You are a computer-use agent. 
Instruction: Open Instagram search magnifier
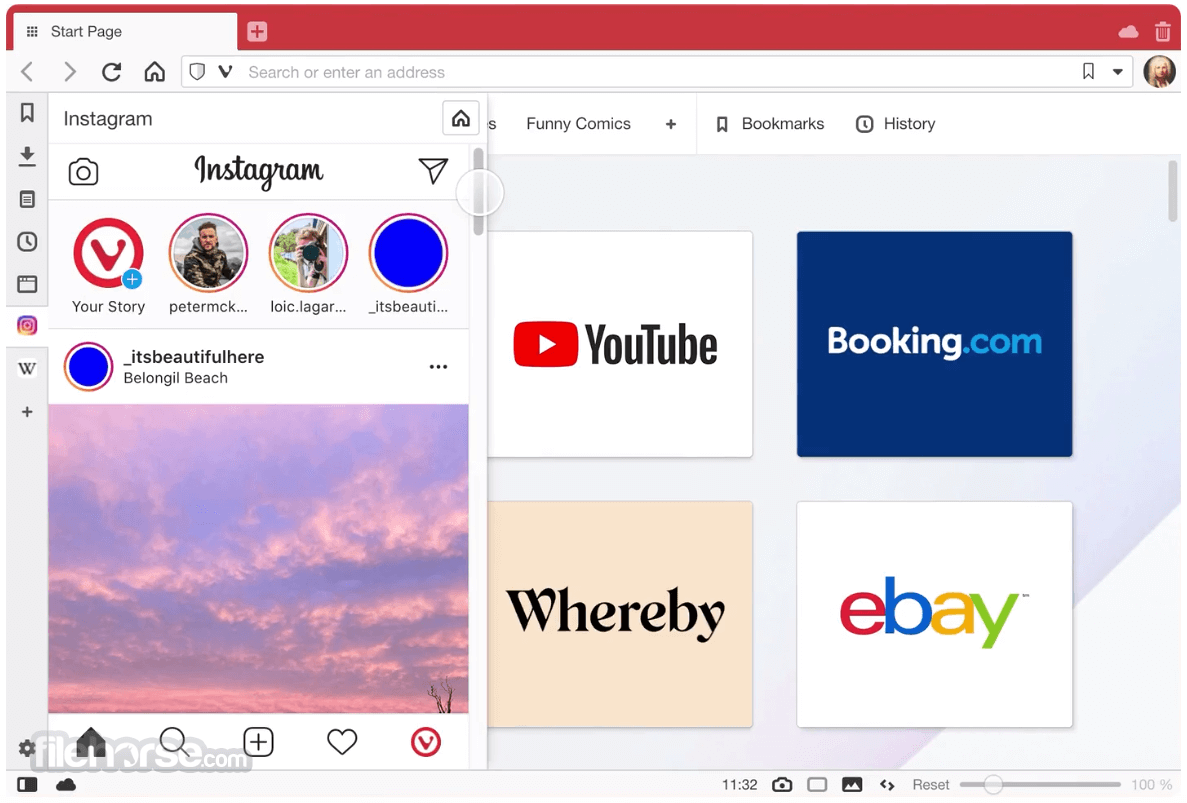[174, 742]
